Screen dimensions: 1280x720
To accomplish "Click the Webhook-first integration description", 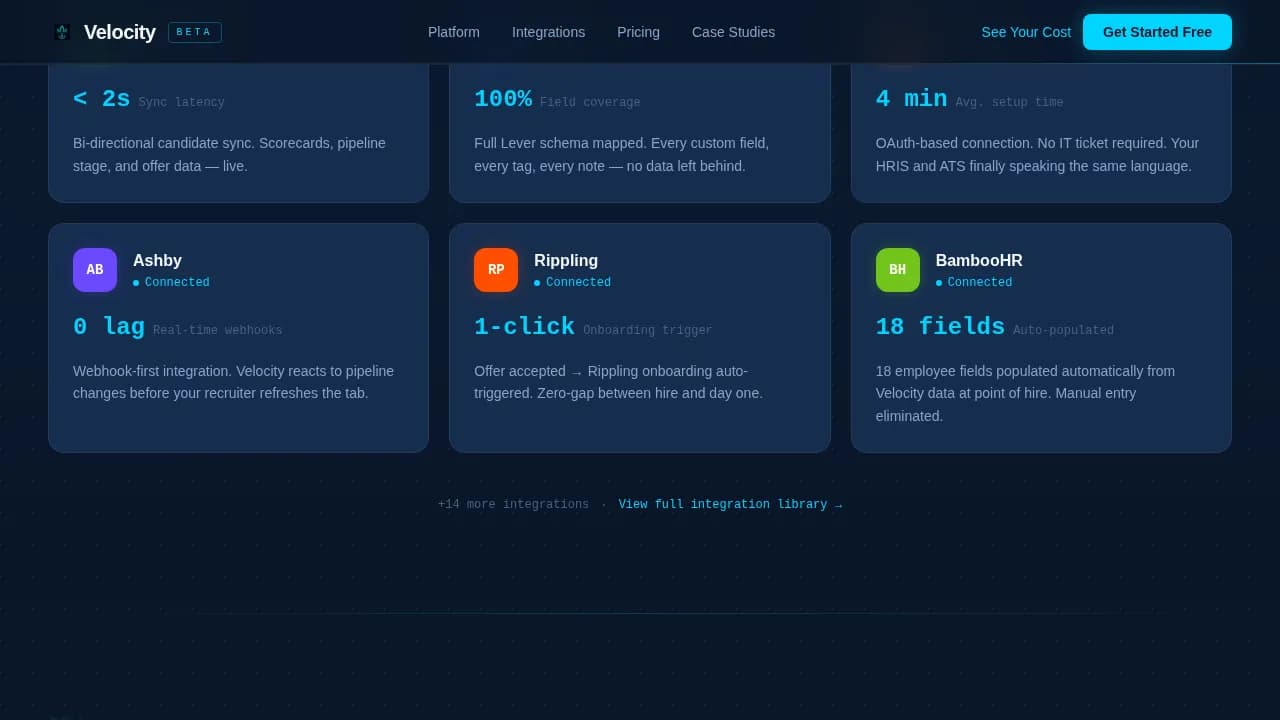I will click(234, 382).
